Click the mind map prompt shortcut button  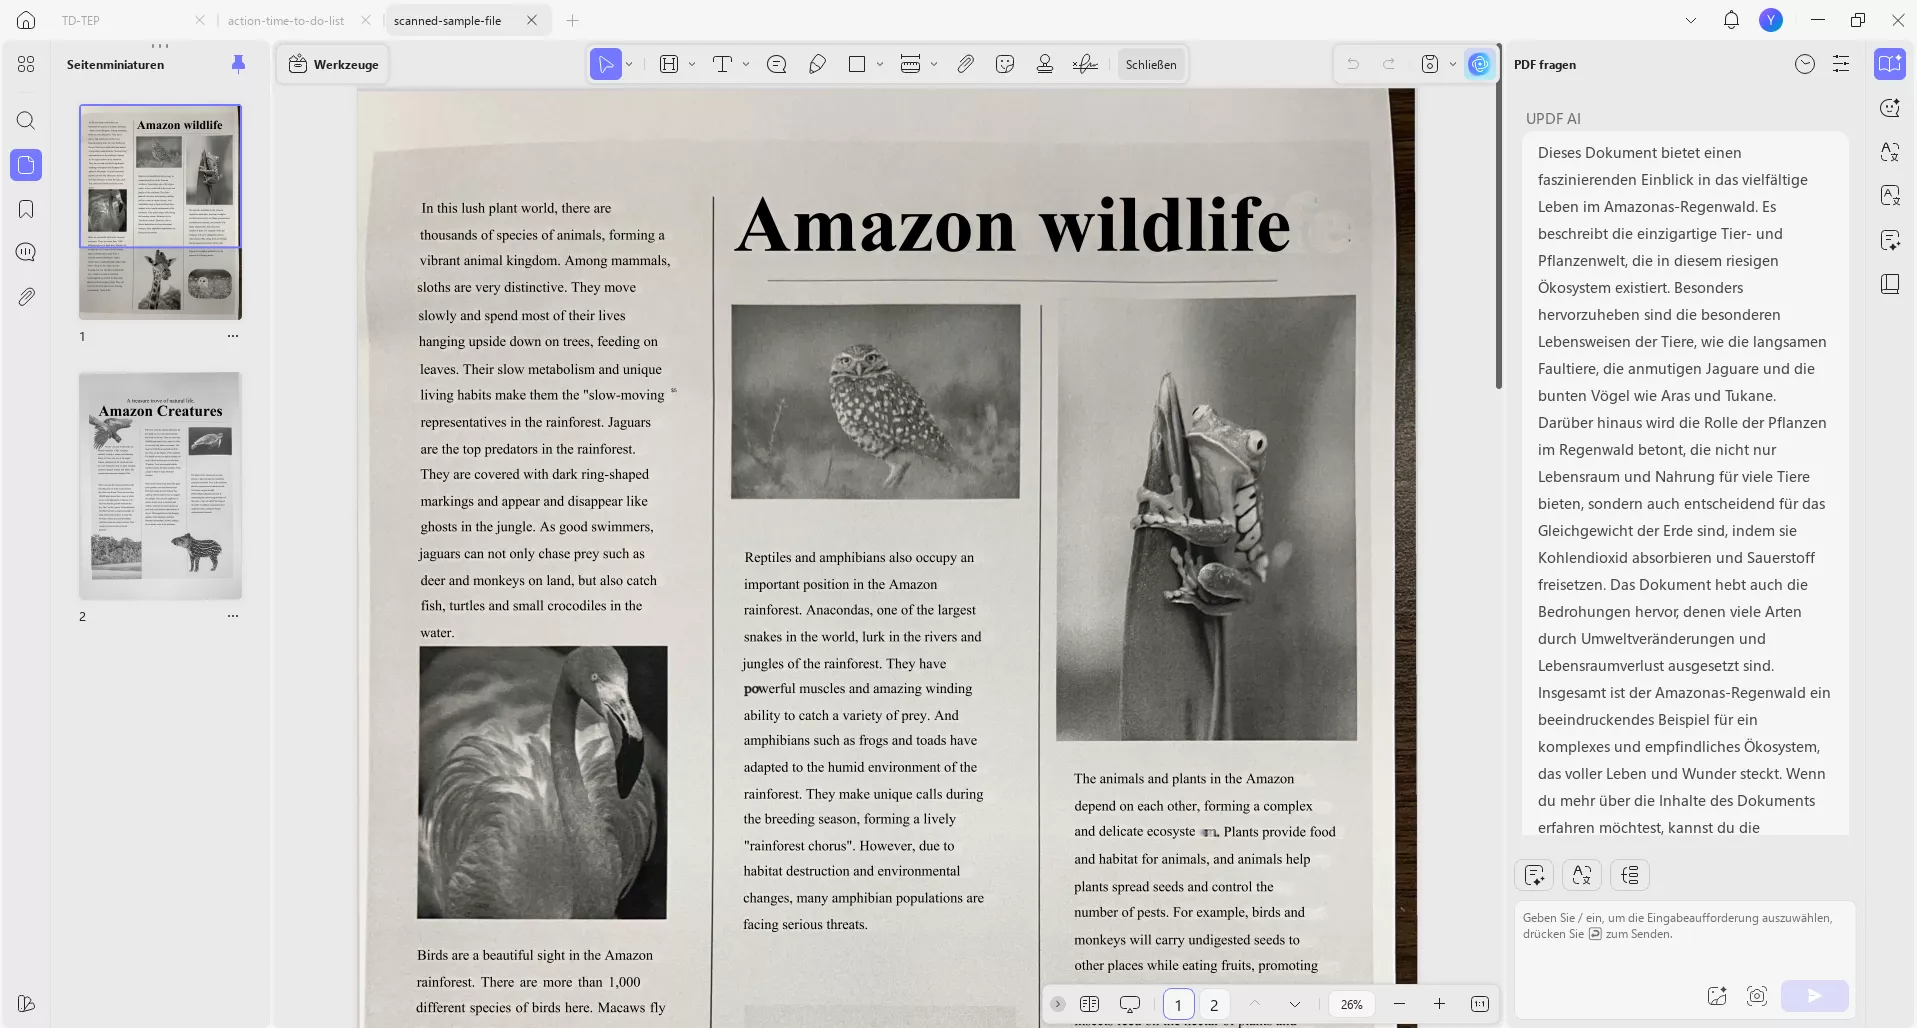coord(1630,876)
